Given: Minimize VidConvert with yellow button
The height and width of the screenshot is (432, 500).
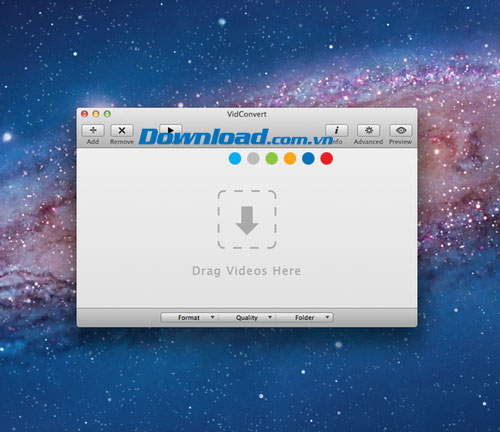Looking at the screenshot, I should (x=96, y=114).
